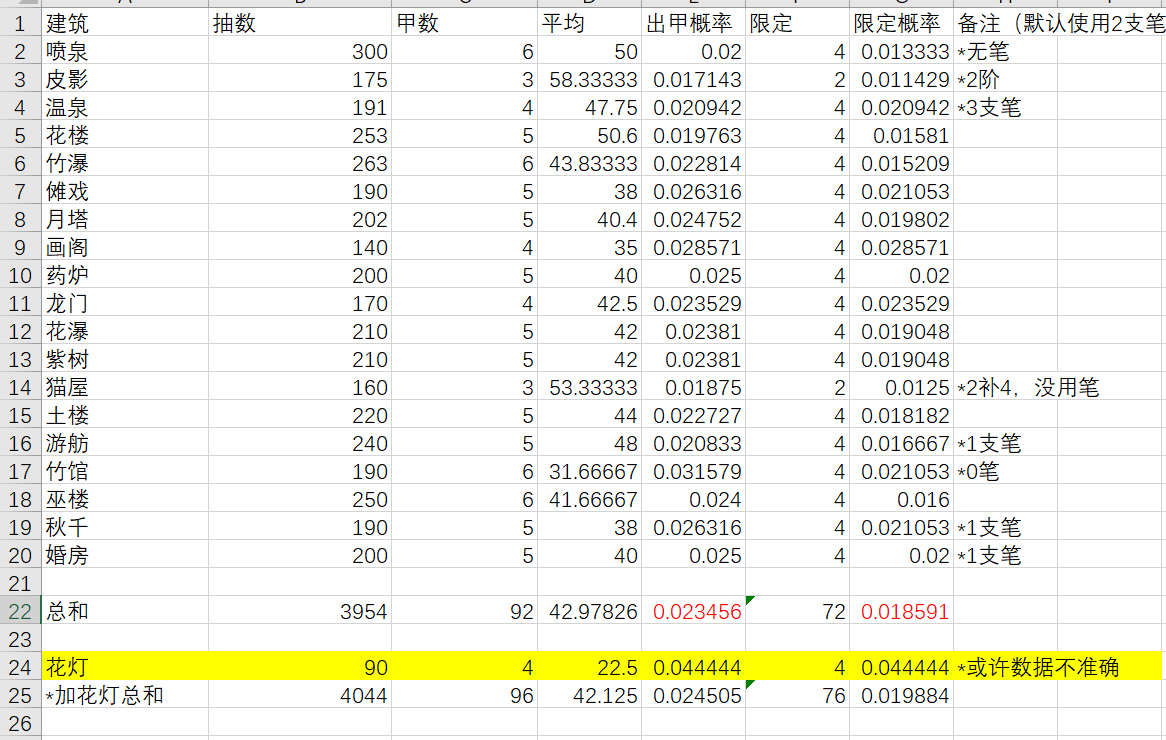Select the cell '月塔'
Image resolution: width=1166 pixels, height=740 pixels.
tap(125, 220)
